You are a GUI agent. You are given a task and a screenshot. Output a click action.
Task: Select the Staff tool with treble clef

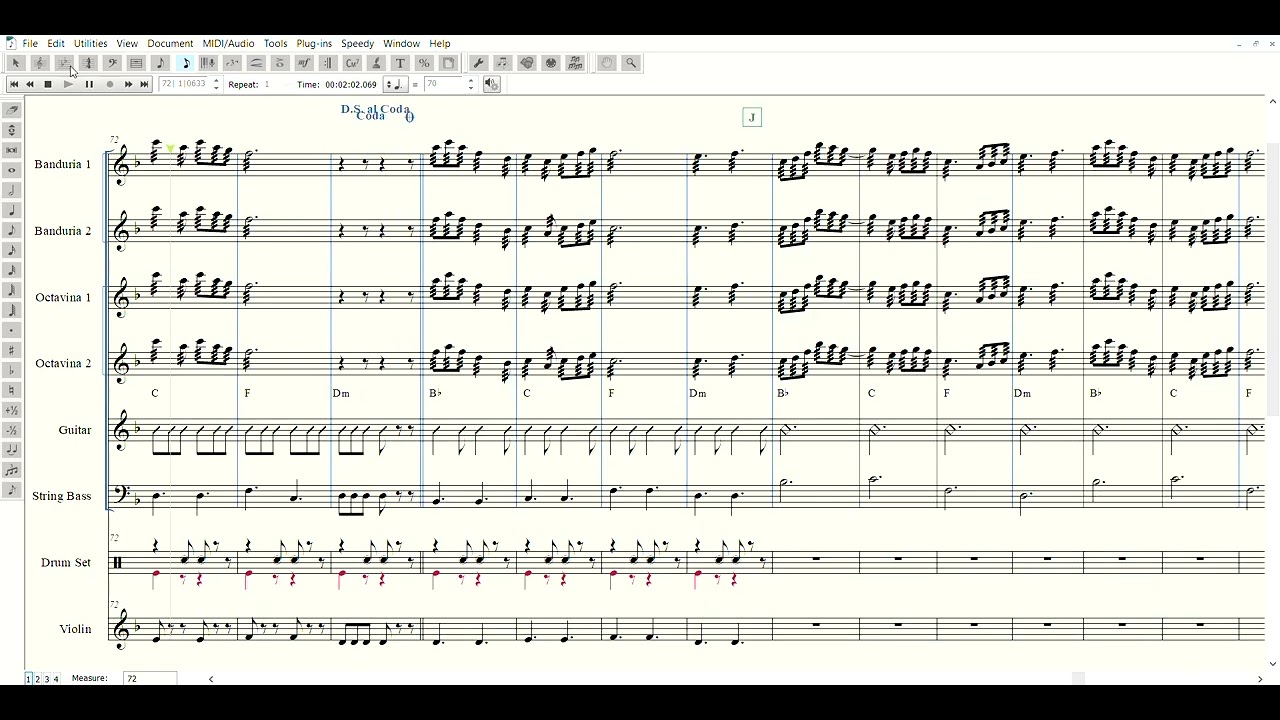point(40,63)
